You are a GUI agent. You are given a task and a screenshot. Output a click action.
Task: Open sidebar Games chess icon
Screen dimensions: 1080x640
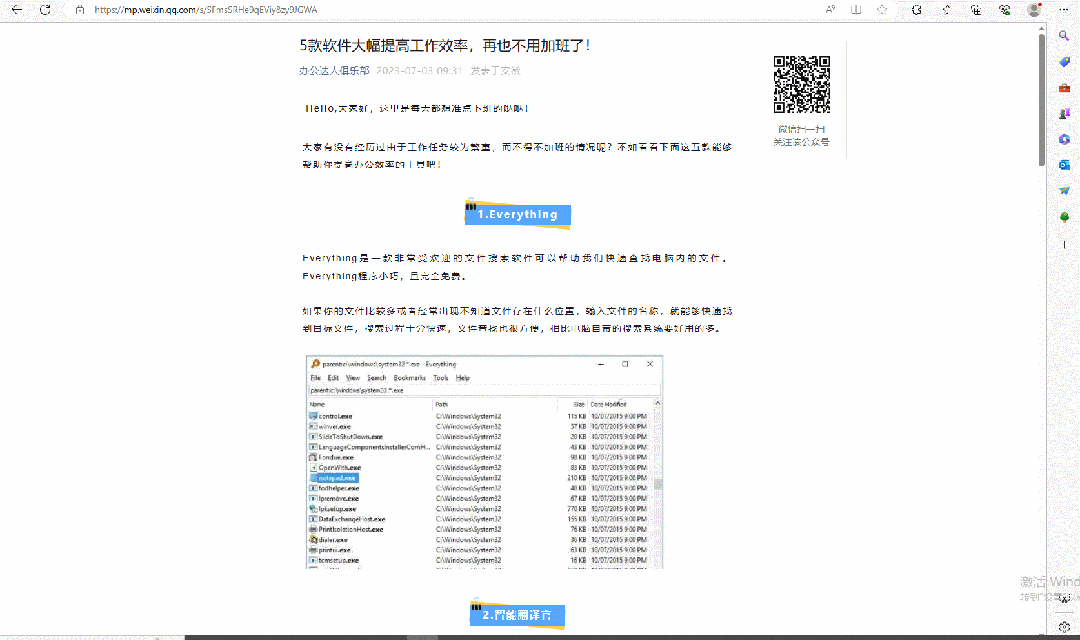(x=1064, y=114)
